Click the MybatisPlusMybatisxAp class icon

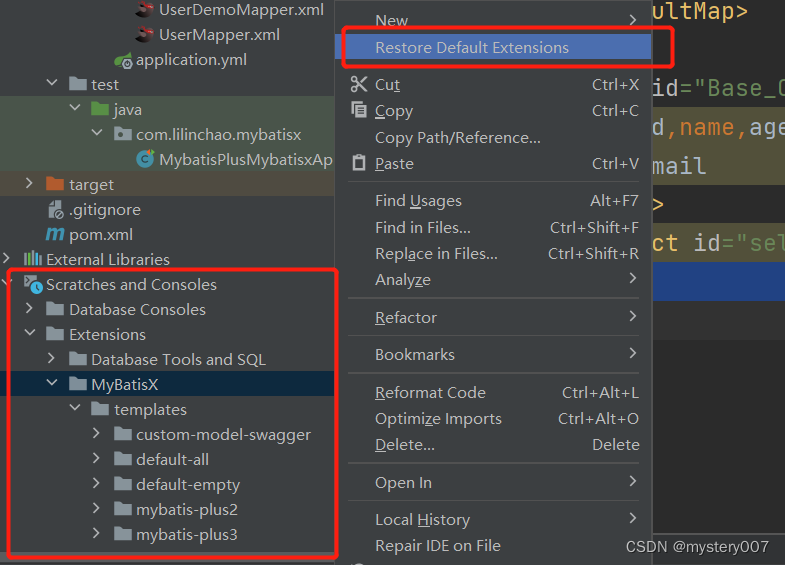pyautogui.click(x=145, y=159)
